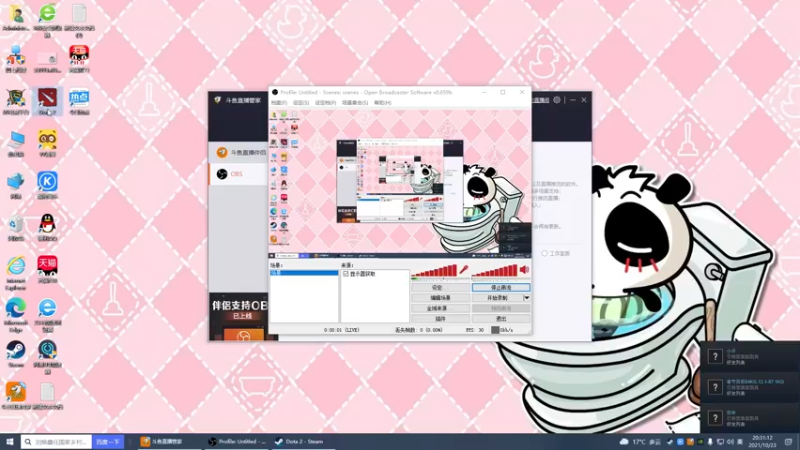Screen dimensions: 800x450
Task: Select the OBS tab in Douyu manager sidebar
Action: [238, 174]
